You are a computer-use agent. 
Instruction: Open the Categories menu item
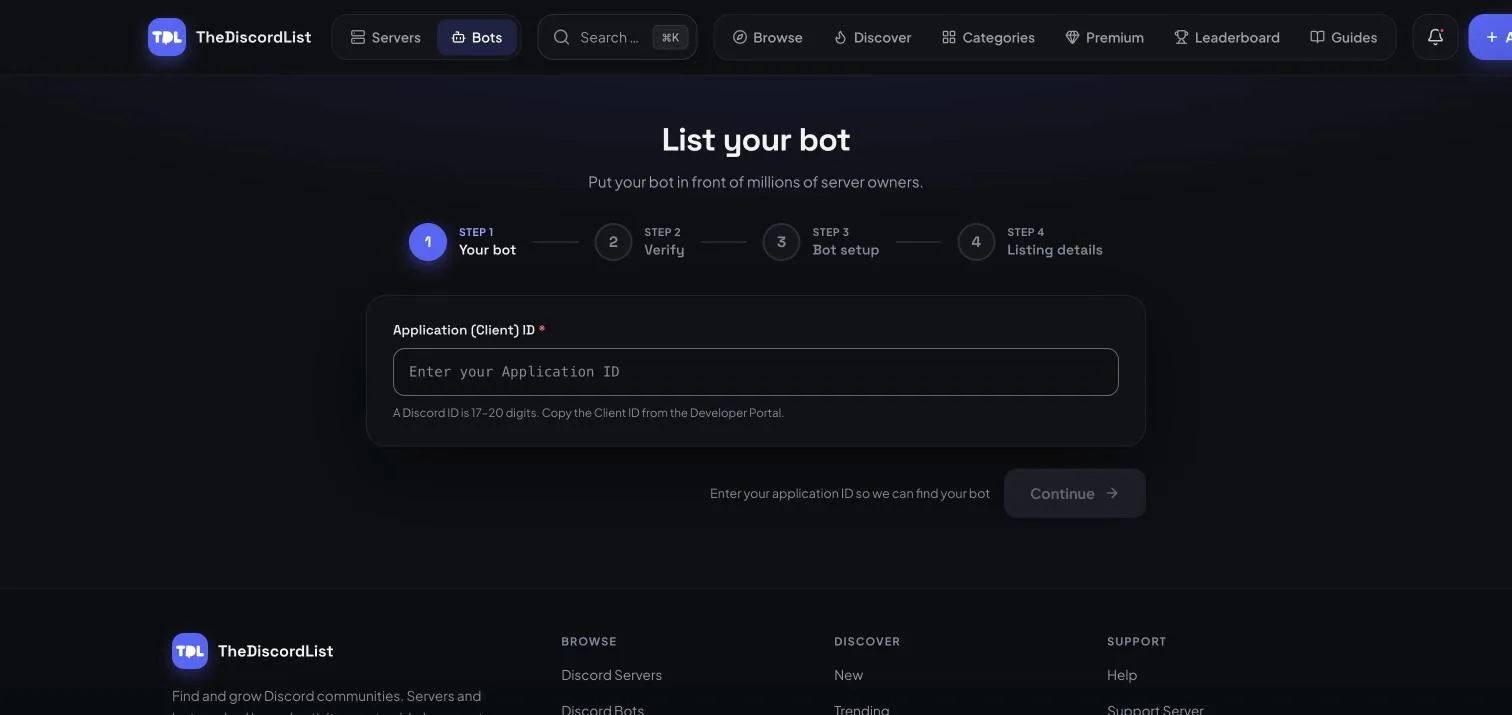coord(988,37)
